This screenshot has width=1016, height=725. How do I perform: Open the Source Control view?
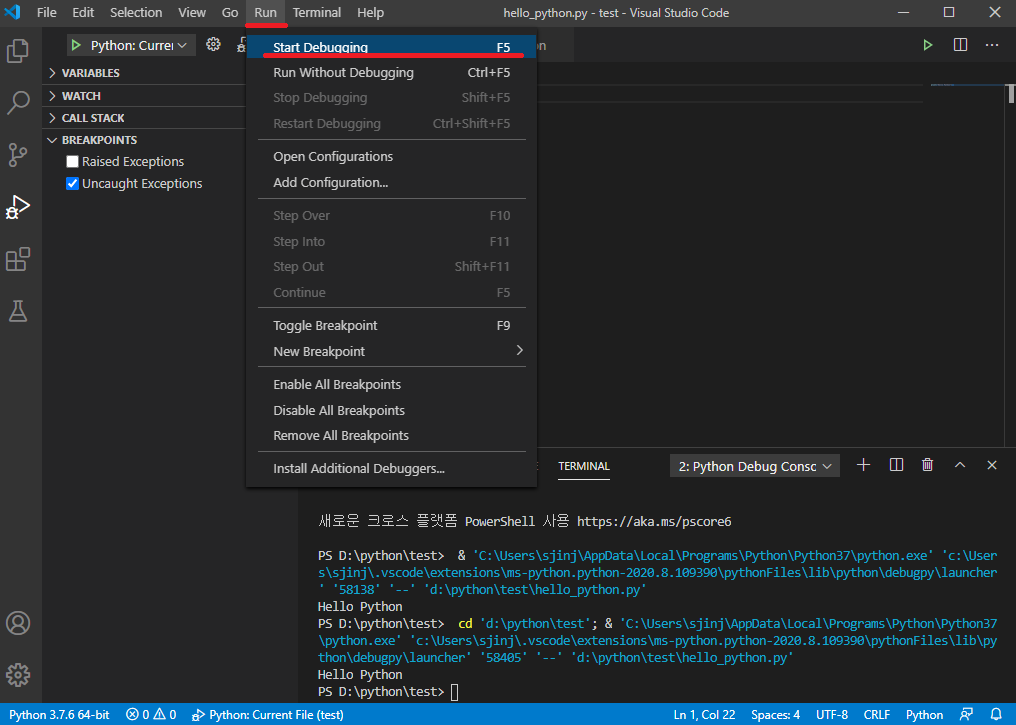coord(17,154)
